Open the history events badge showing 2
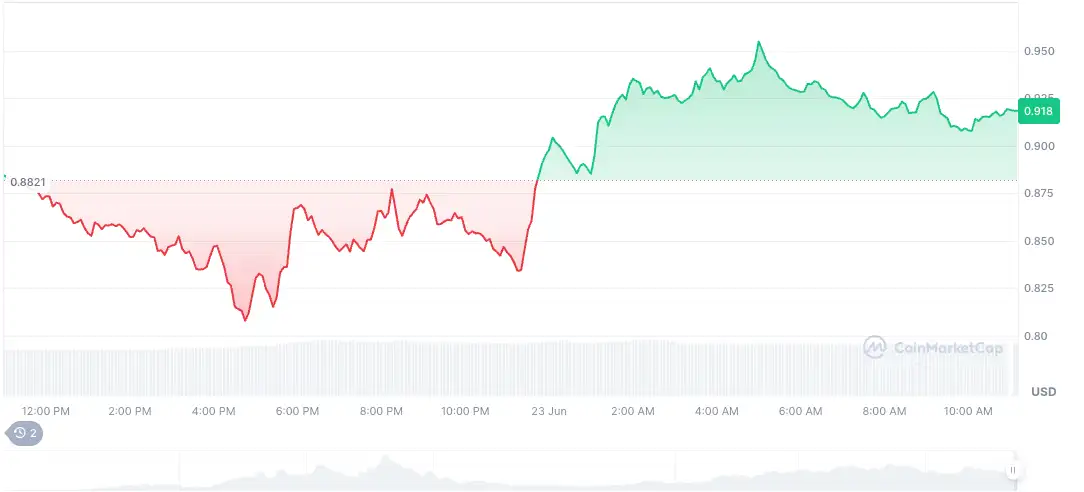This screenshot has width=1084, height=492. click(x=25, y=433)
